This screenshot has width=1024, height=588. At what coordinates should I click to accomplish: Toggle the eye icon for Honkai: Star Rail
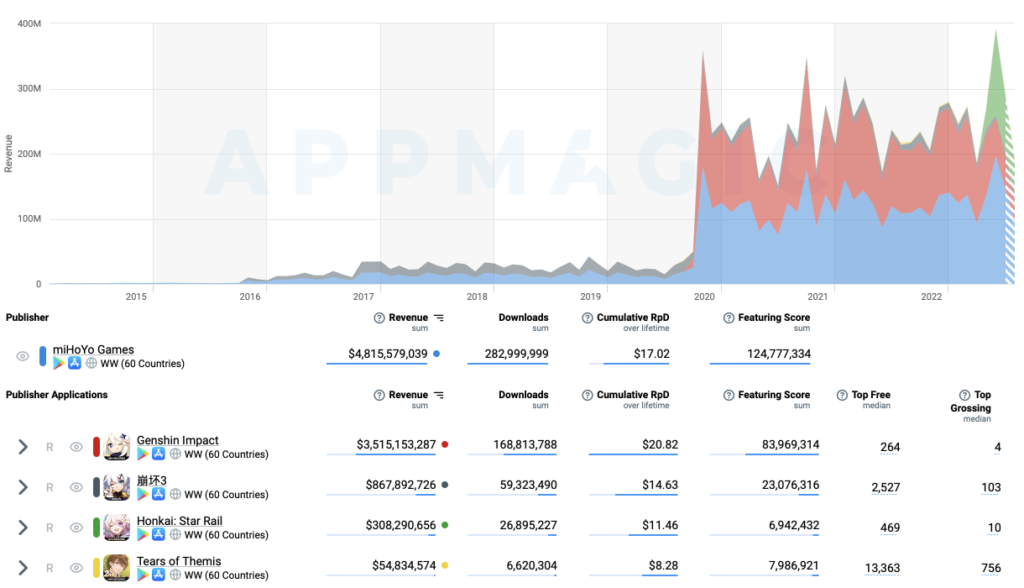click(x=76, y=528)
